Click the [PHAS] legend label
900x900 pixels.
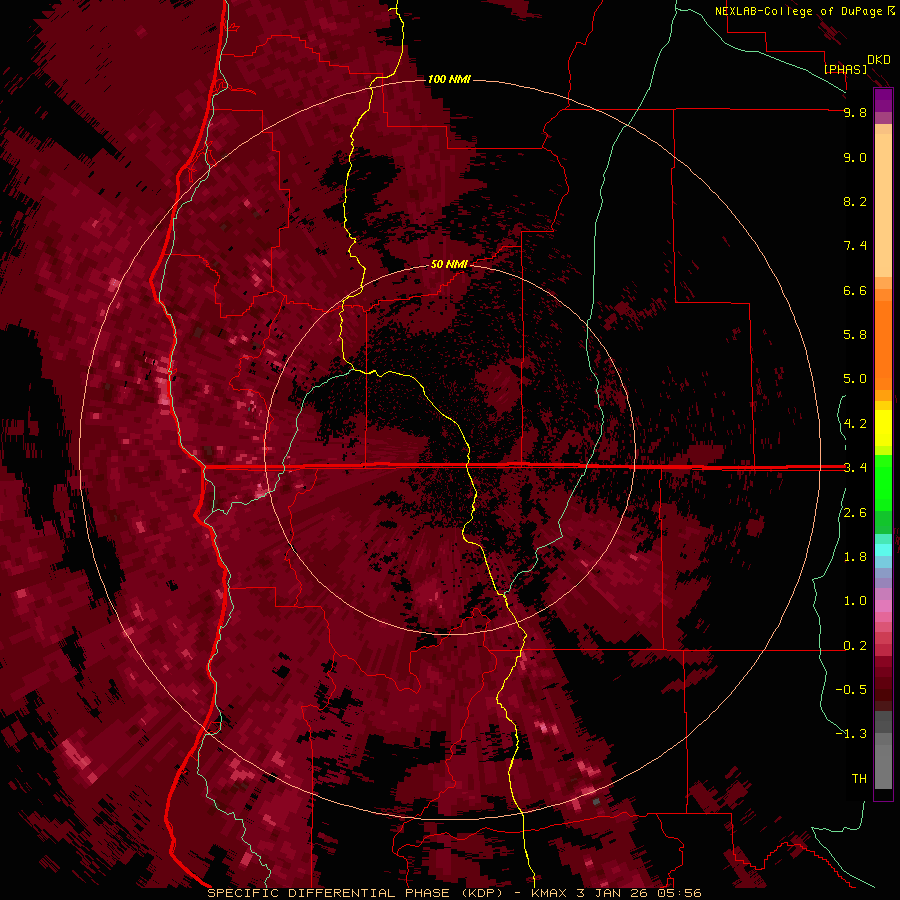(x=845, y=69)
